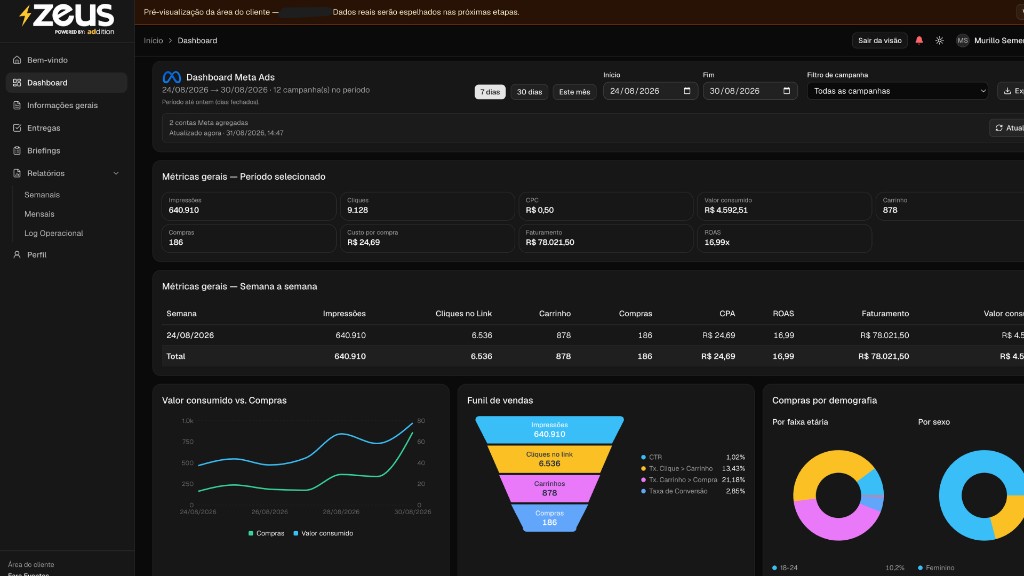The height and width of the screenshot is (576, 1024).
Task: Click the Compras 186 metric card
Action: click(249, 238)
